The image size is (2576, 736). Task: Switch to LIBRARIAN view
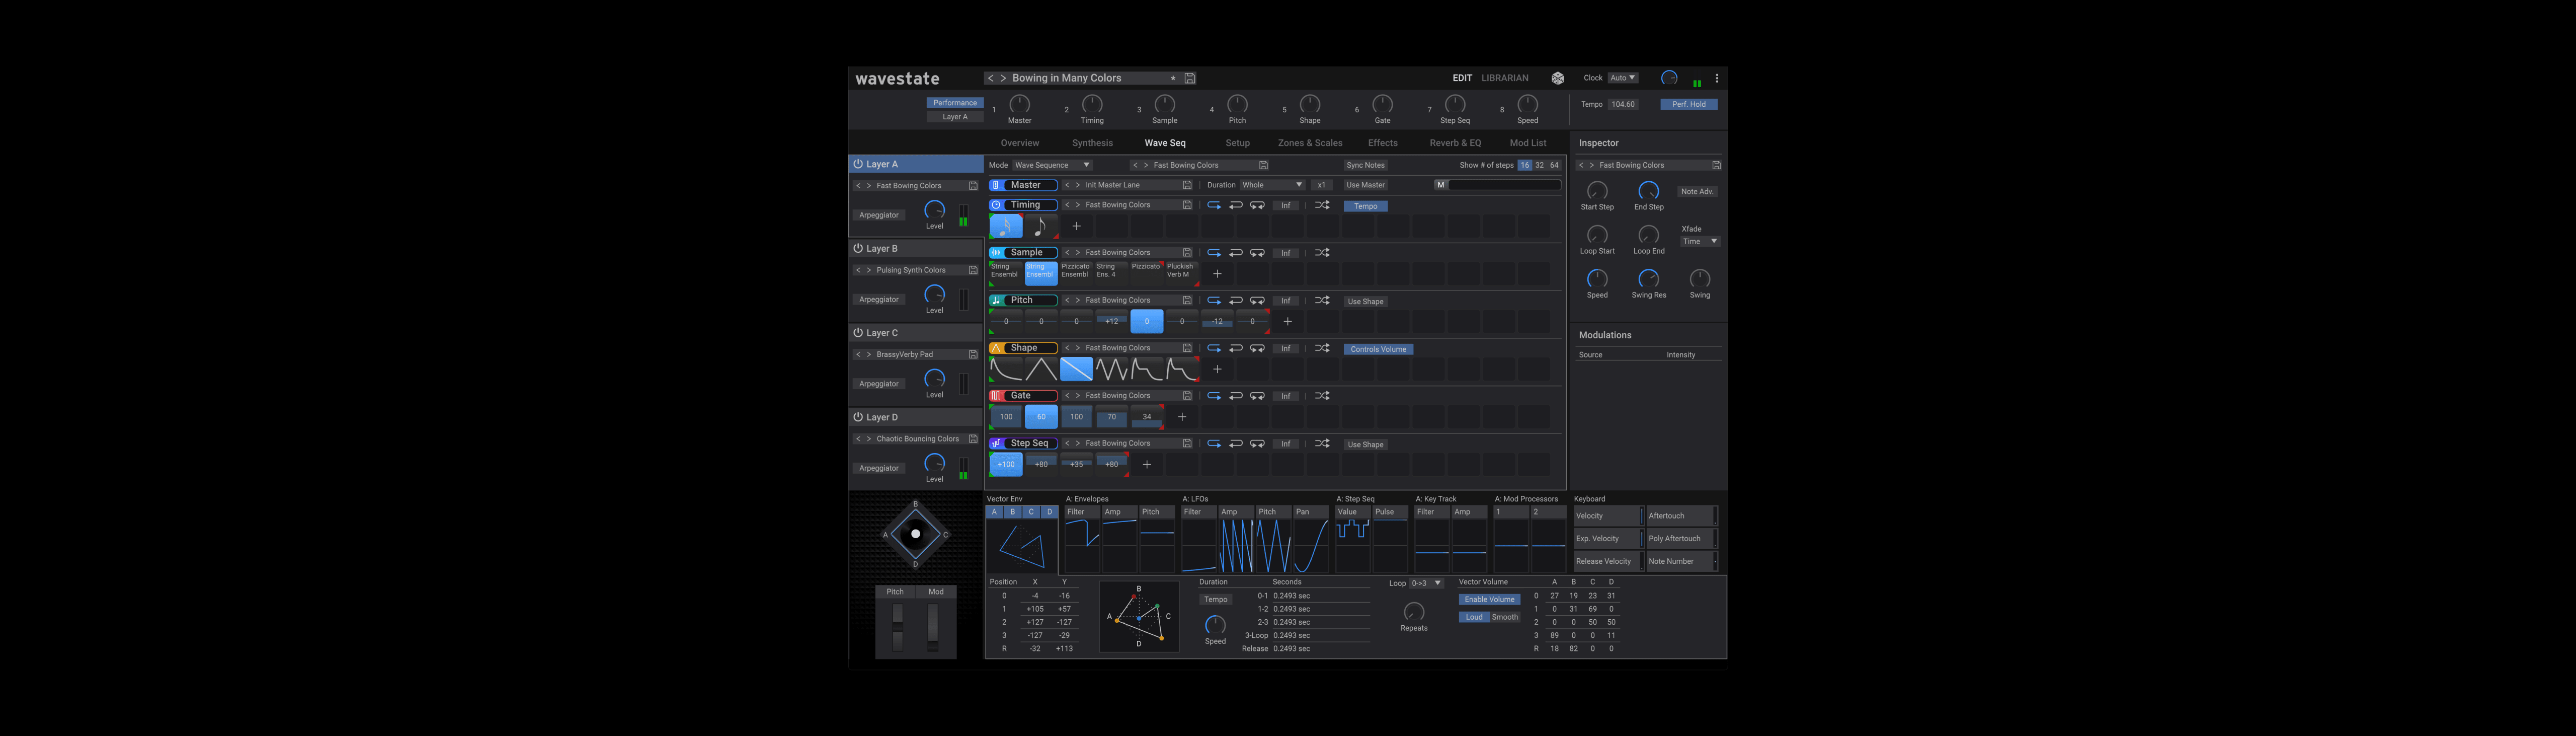click(x=1505, y=78)
